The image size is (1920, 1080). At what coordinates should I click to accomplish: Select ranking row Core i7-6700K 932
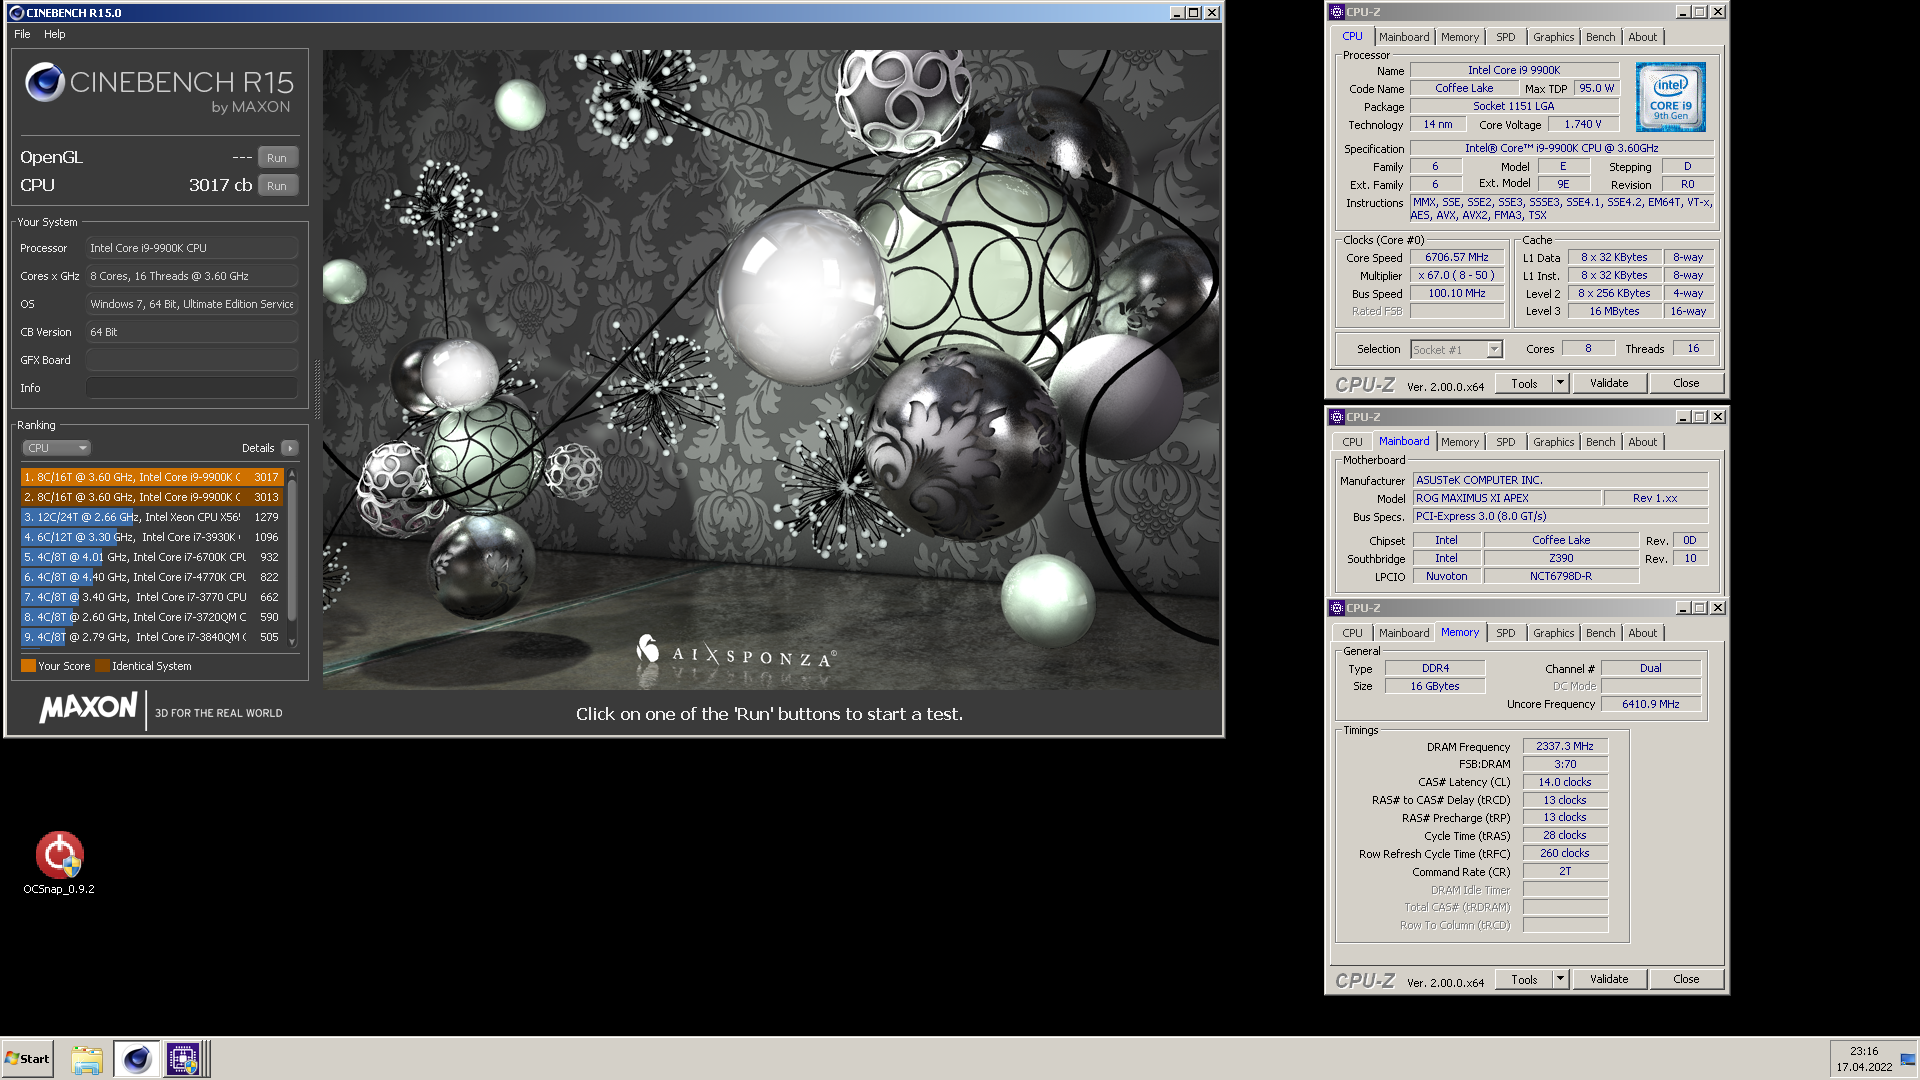coord(152,557)
